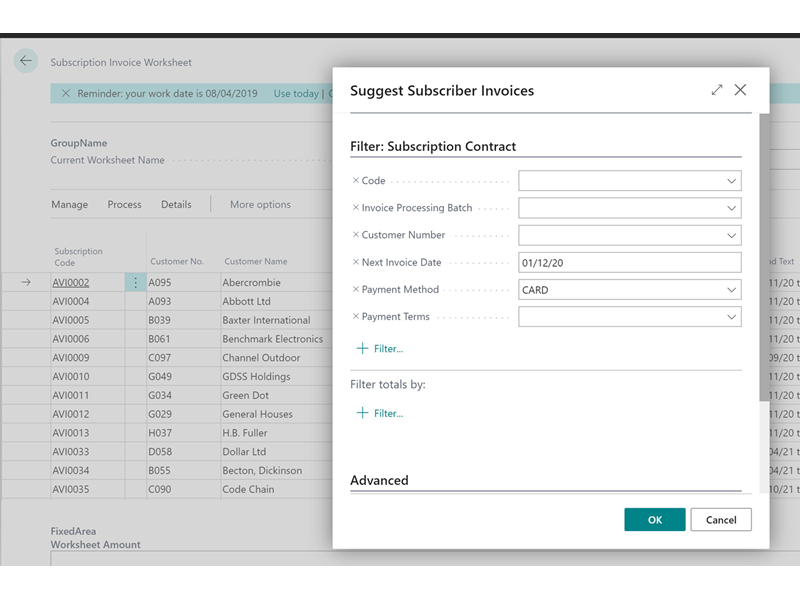Open row options for AVI0002
Image resolution: width=800 pixels, height=600 pixels.
tap(136, 283)
